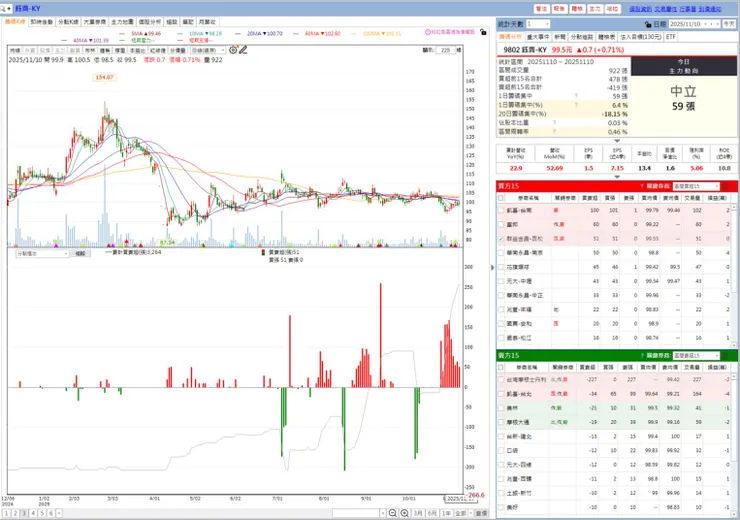Zoom out the chart with minus magnifier
This screenshot has width=740, height=520.
393,513
